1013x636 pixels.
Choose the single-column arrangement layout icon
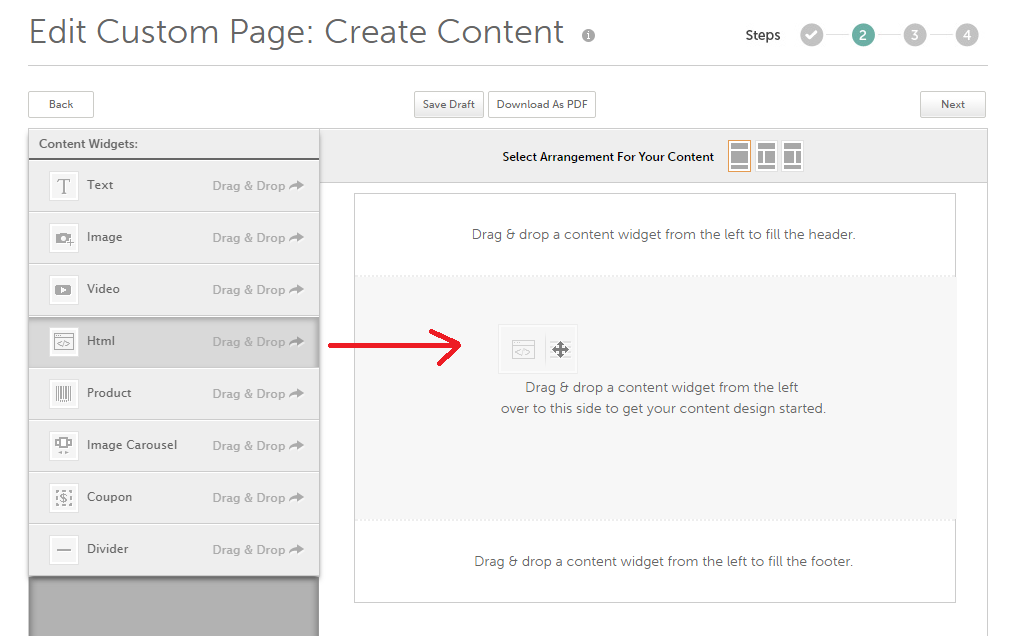[739, 156]
